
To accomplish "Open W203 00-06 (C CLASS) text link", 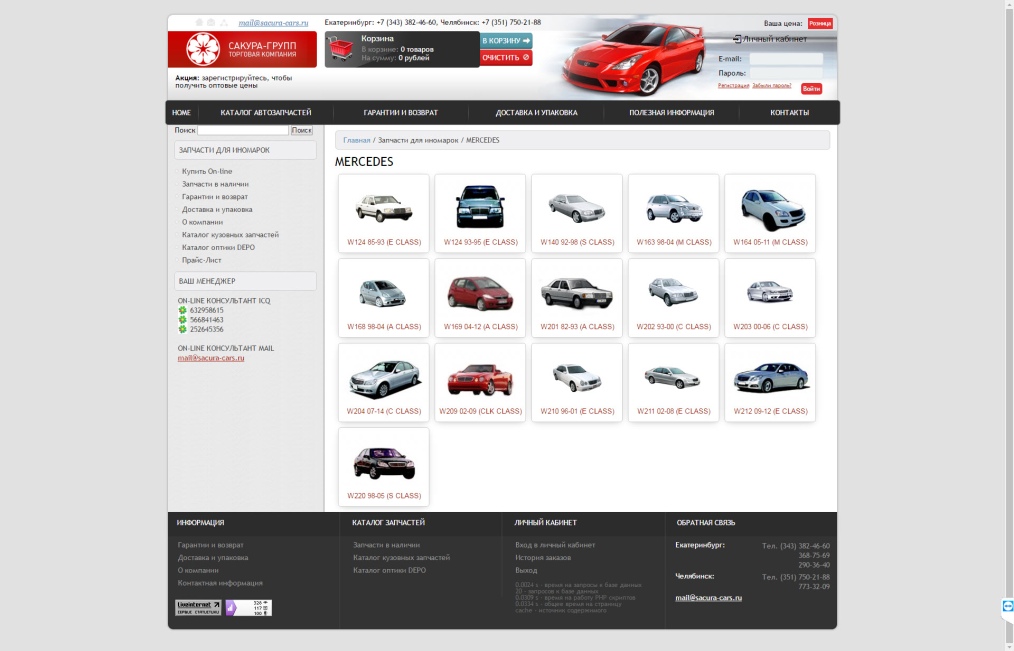I will (x=770, y=326).
